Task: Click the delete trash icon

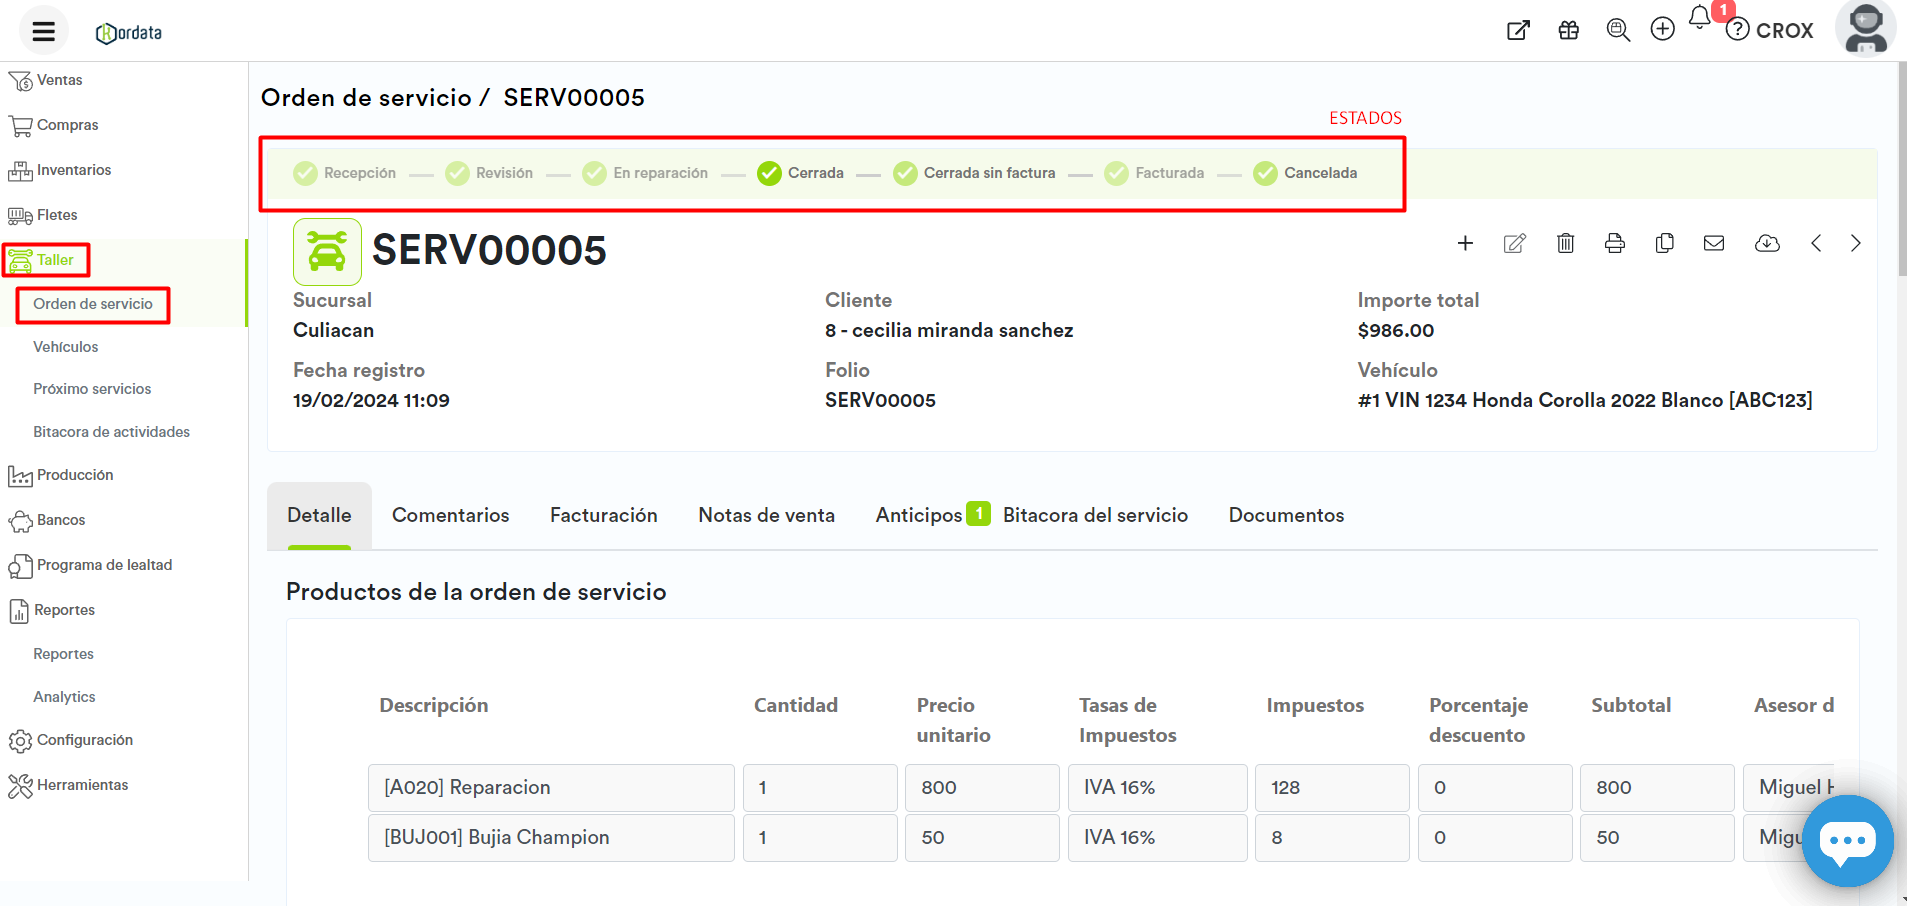Action: pos(1564,243)
